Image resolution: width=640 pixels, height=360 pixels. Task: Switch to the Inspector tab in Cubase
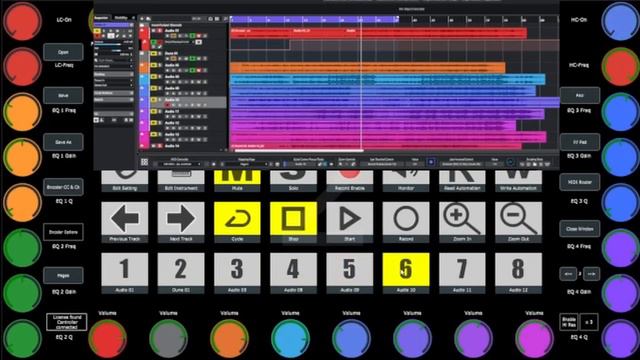(101, 18)
